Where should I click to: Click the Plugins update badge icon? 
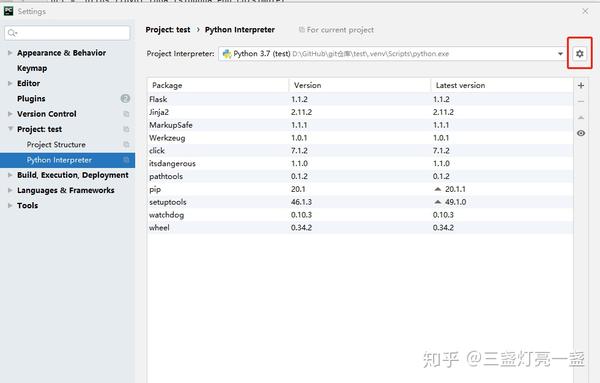coord(125,98)
